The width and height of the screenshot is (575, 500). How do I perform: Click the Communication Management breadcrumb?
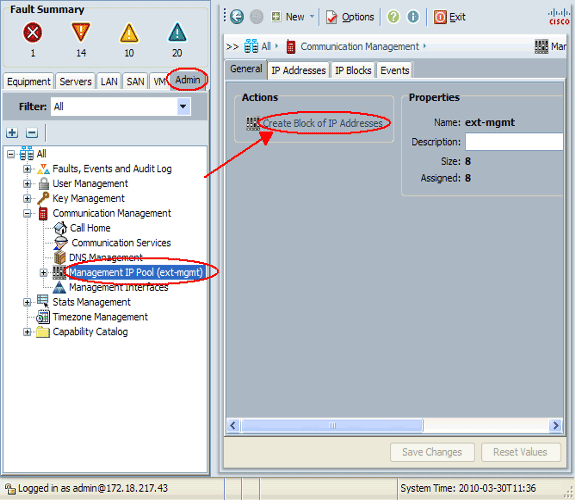click(x=359, y=47)
